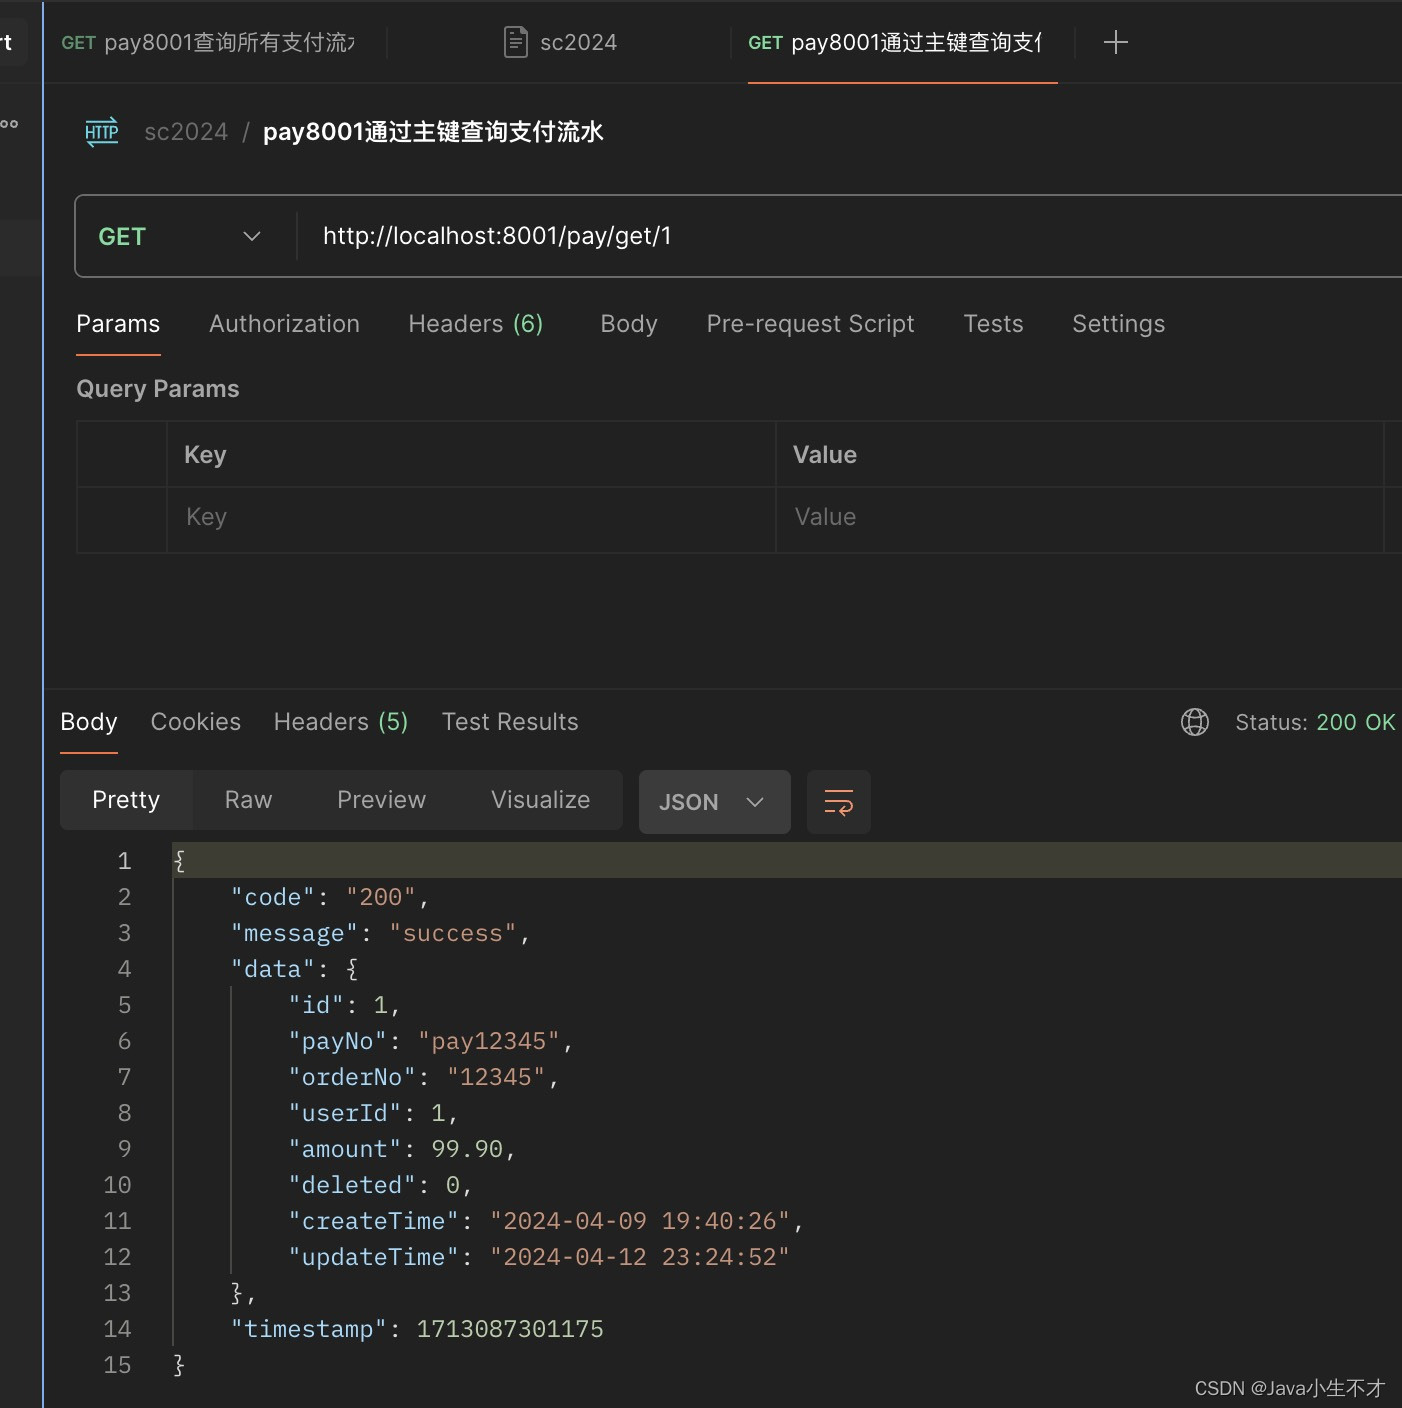Click the "payNo": "pay12345" line
The image size is (1402, 1408).
tap(430, 1041)
